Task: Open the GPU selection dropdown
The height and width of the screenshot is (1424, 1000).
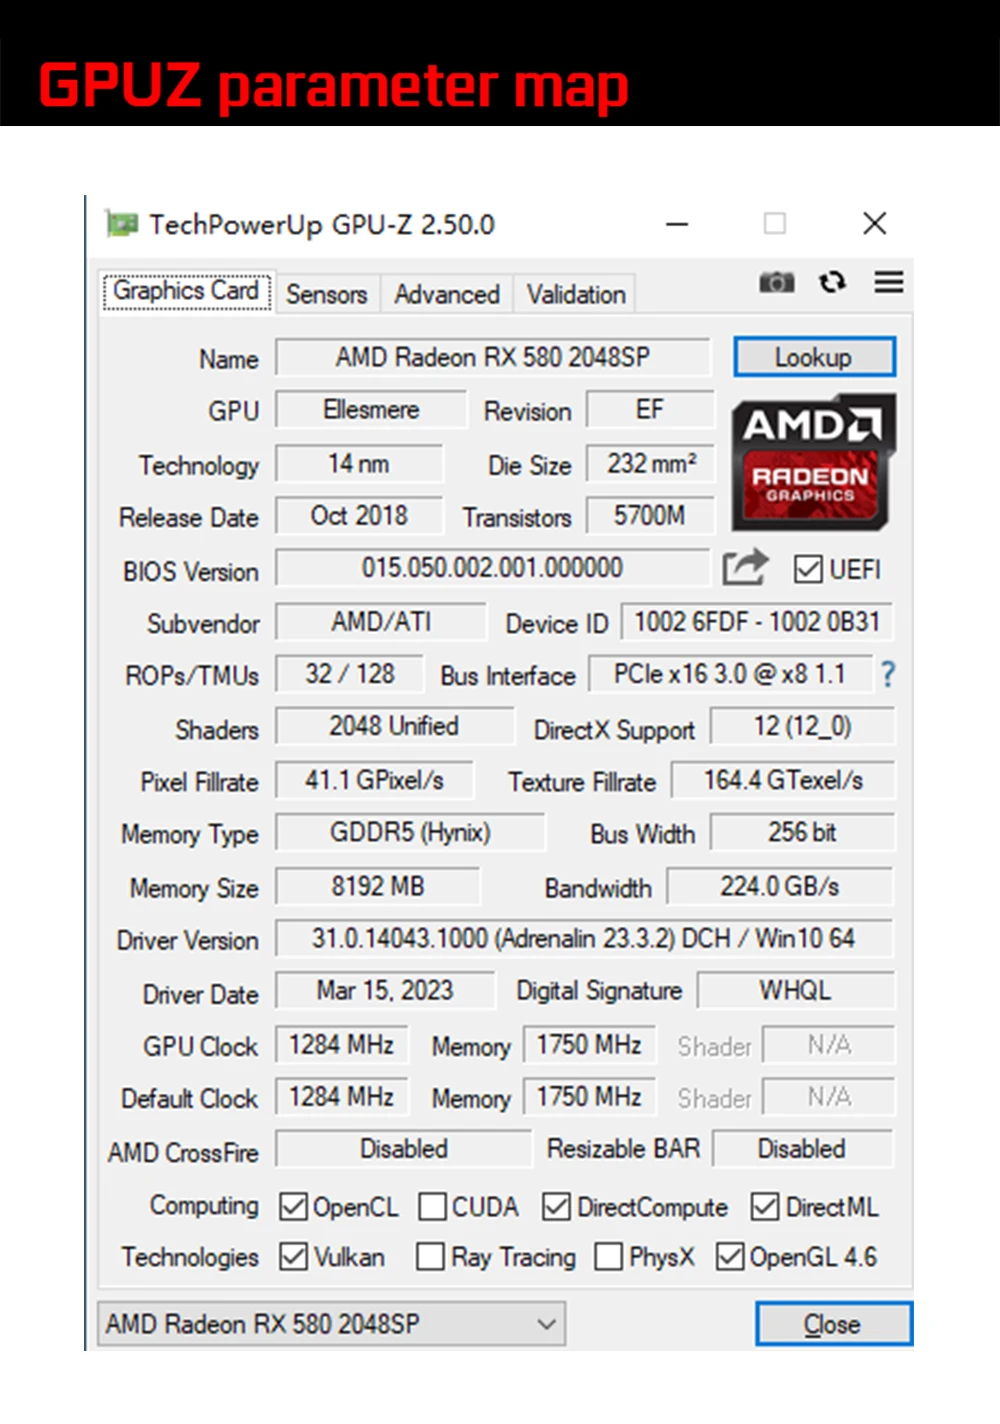Action: tap(331, 1324)
